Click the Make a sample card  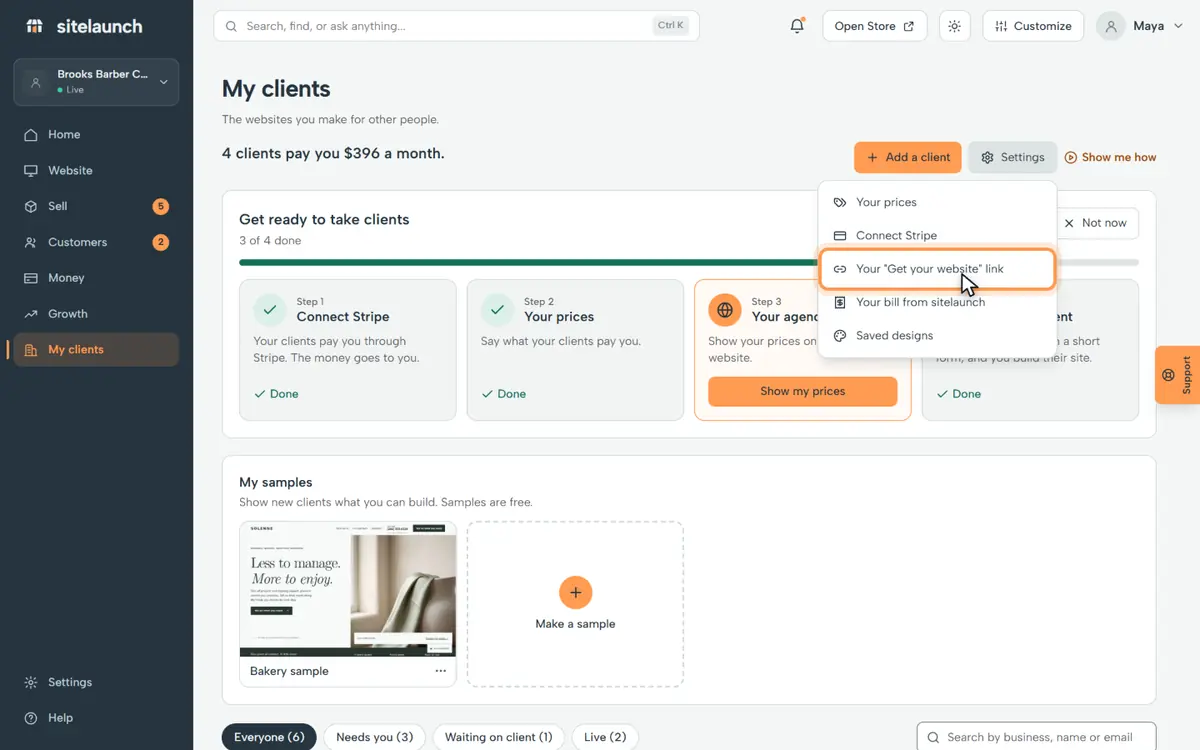coord(575,604)
